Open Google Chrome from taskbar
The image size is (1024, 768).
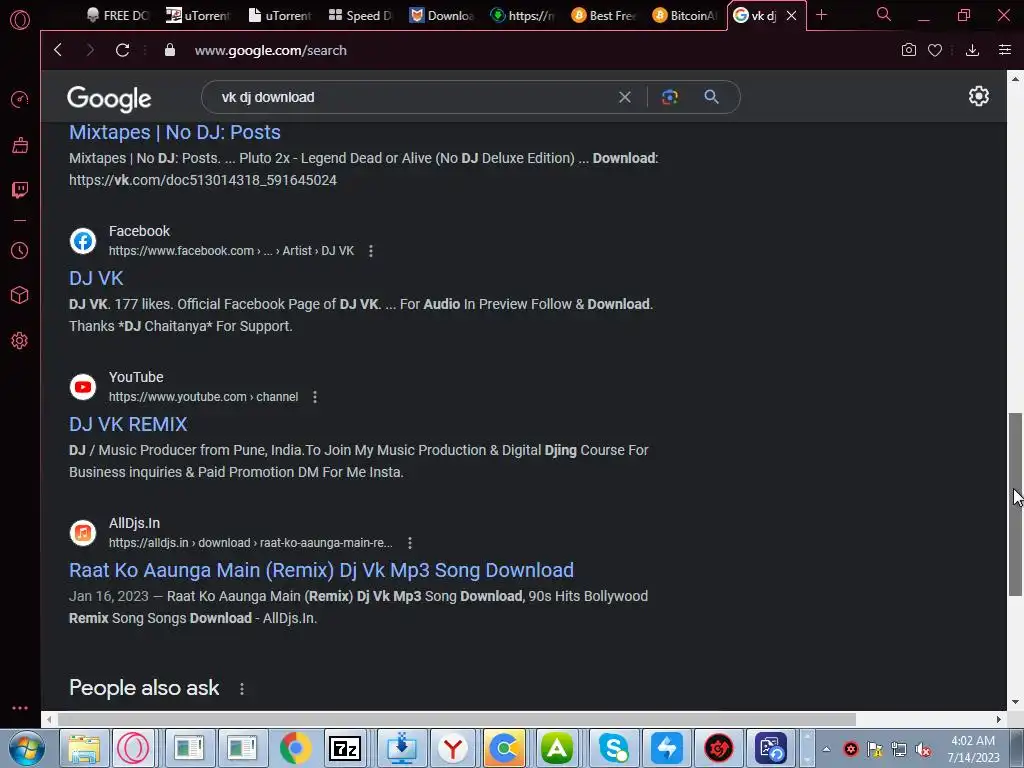(x=295, y=748)
